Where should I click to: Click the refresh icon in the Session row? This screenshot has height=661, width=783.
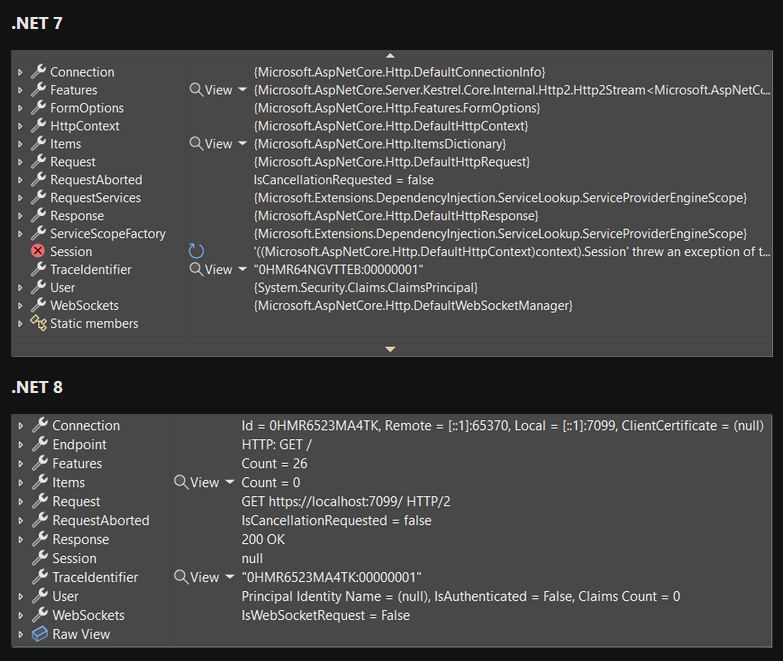coord(196,251)
